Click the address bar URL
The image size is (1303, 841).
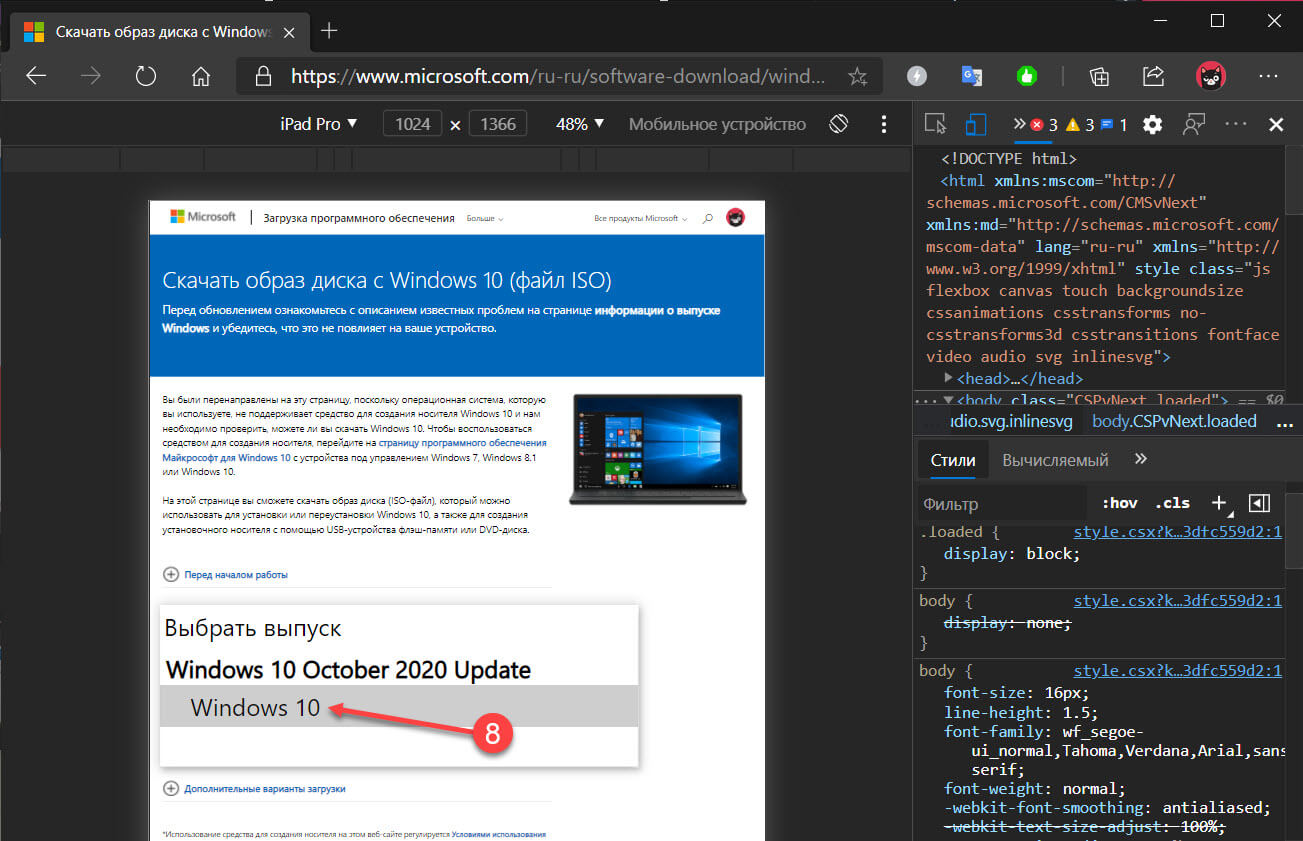(558, 76)
